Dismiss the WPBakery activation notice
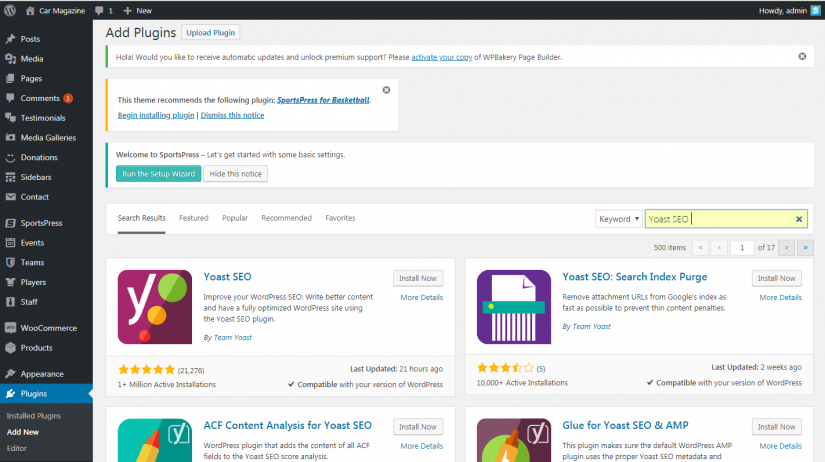 point(802,56)
